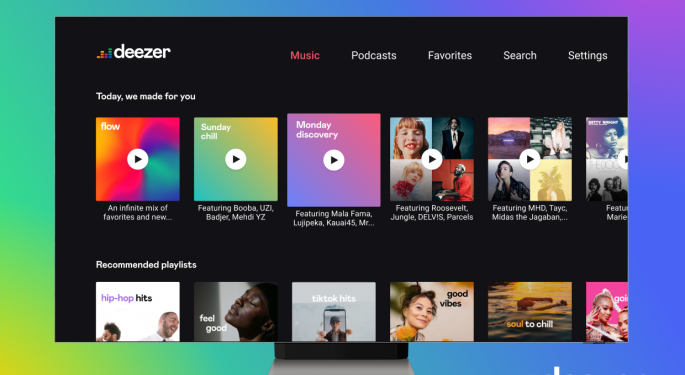Select 'Featuring Booba, UZI' caption
685x375 pixels.
[235, 212]
